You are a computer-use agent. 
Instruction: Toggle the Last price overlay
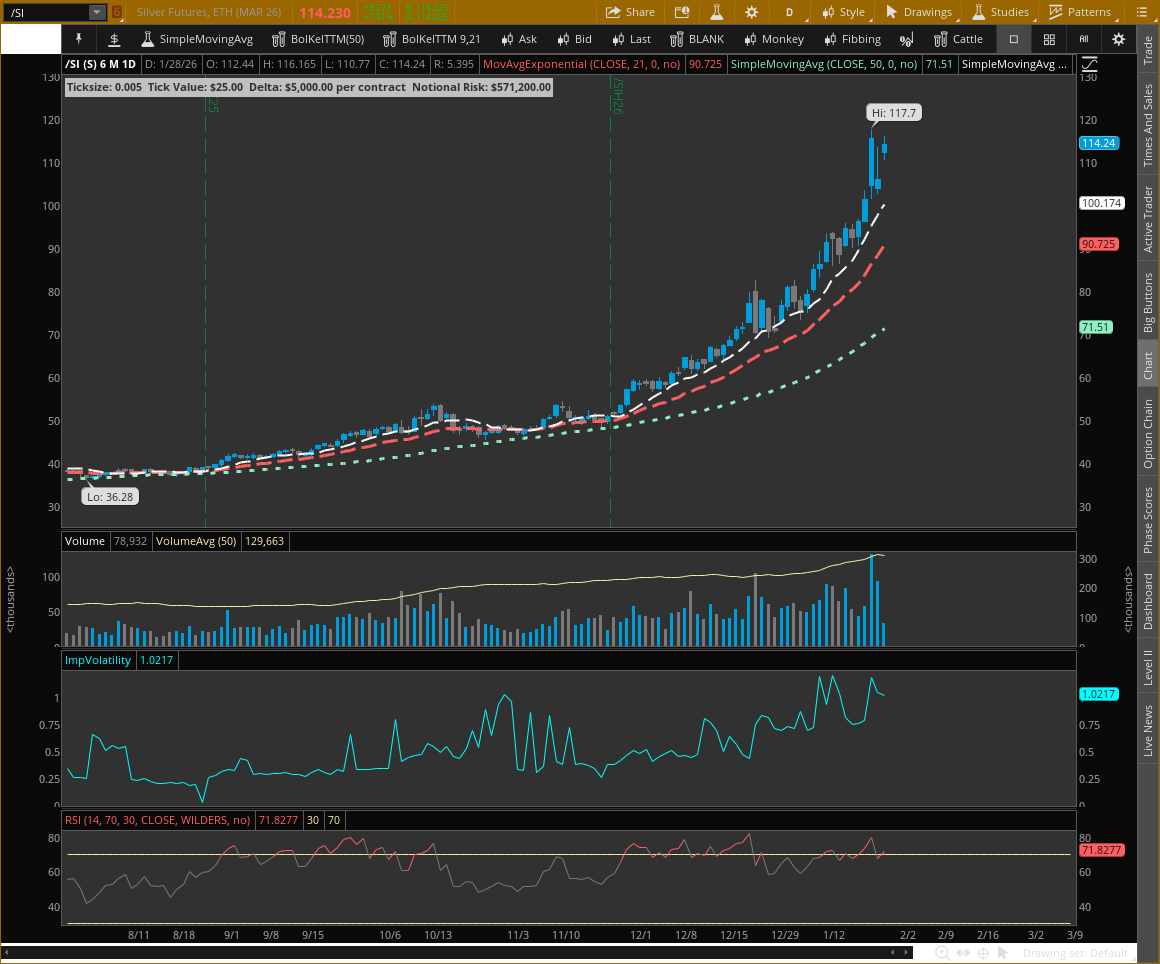pyautogui.click(x=632, y=39)
